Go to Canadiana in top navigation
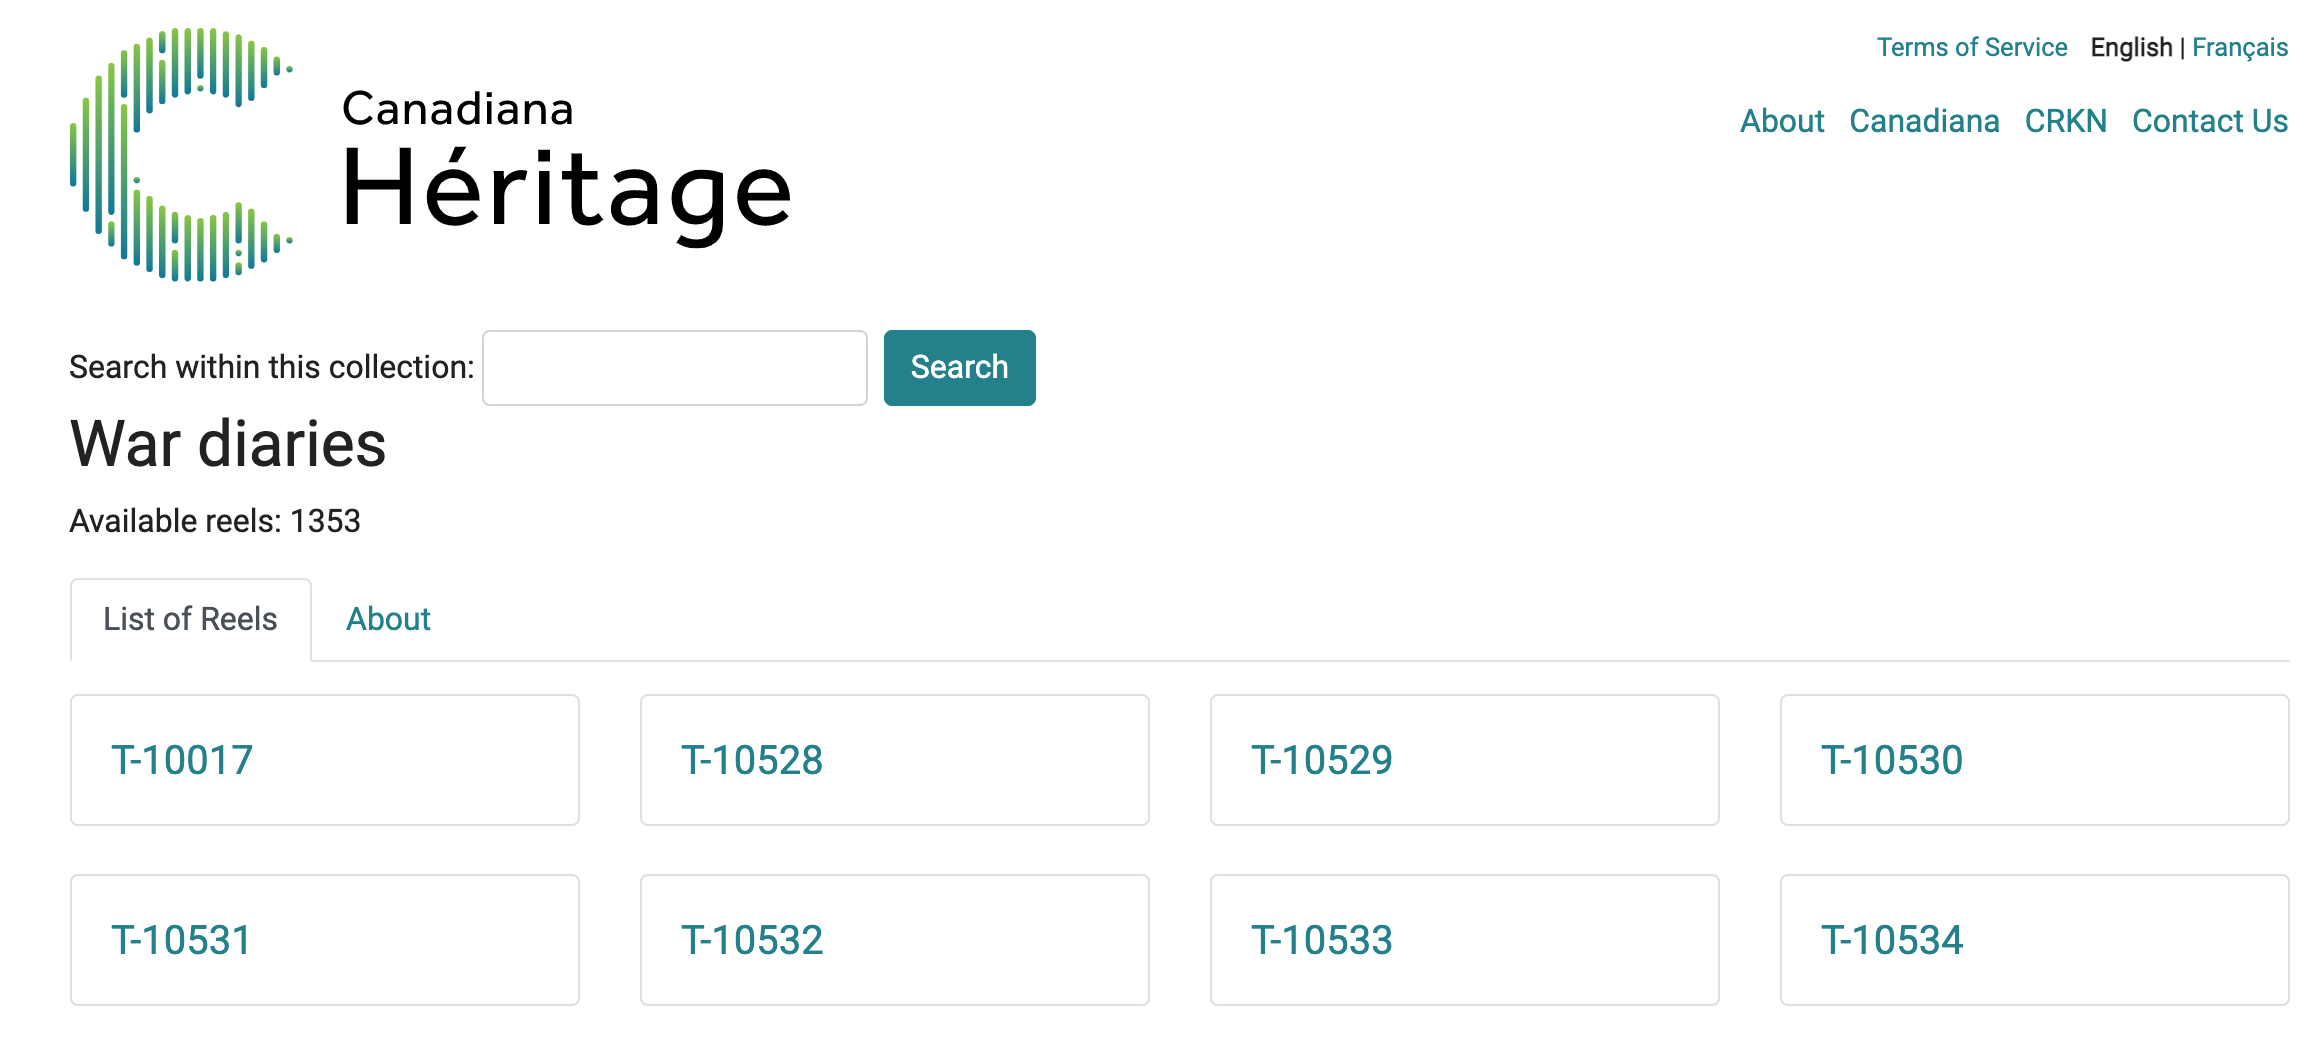The image size is (2322, 1042). pos(1924,121)
